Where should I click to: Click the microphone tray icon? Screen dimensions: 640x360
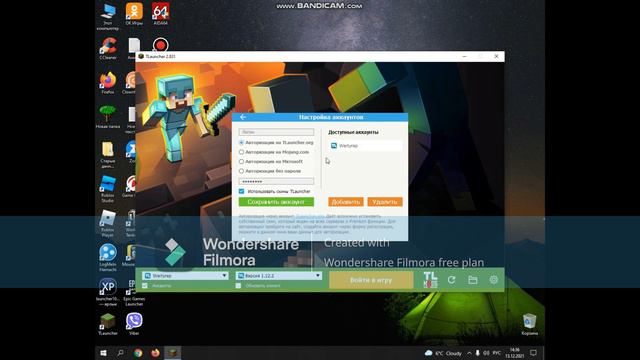tap(478, 353)
